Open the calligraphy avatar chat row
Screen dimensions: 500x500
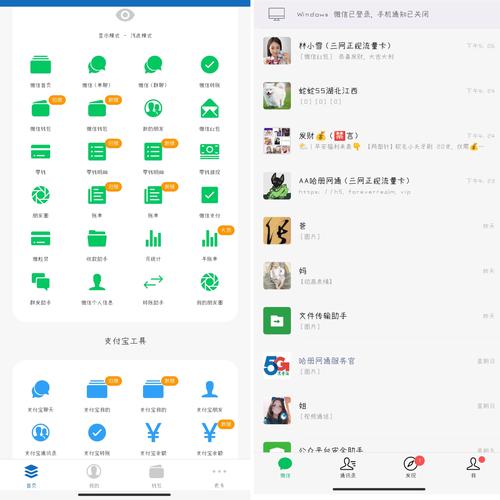pyautogui.click(x=377, y=231)
